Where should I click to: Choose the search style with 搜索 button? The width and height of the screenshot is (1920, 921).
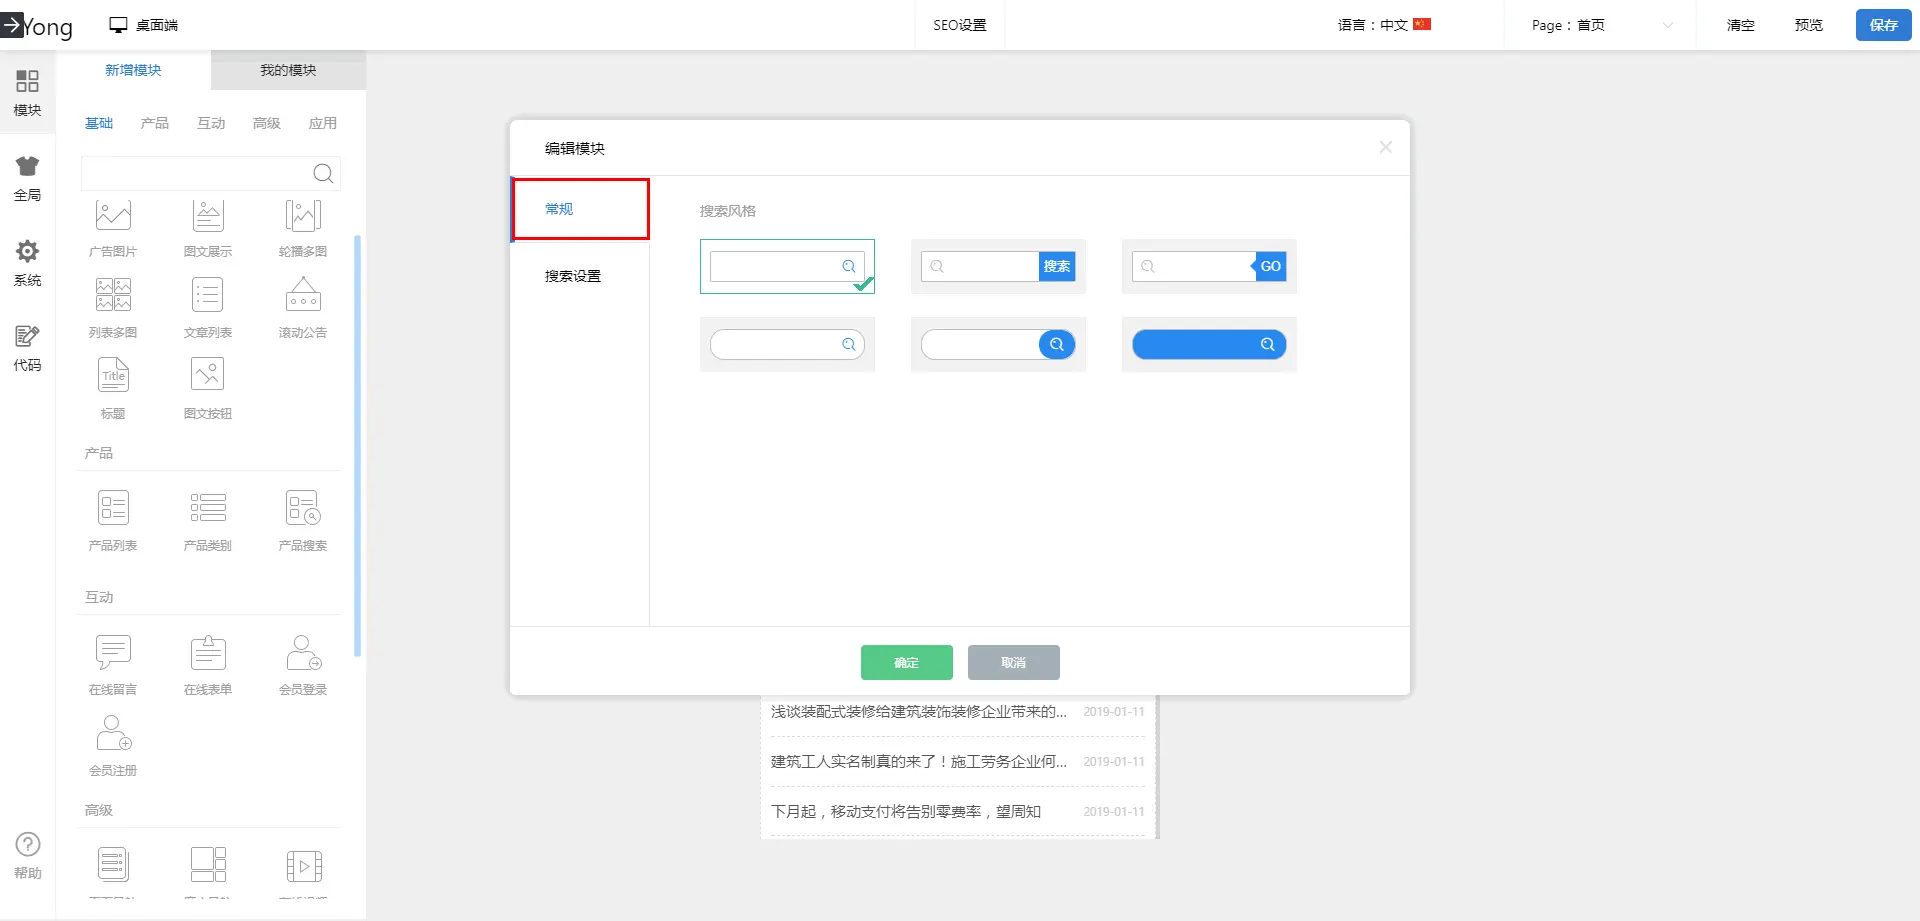coord(998,266)
